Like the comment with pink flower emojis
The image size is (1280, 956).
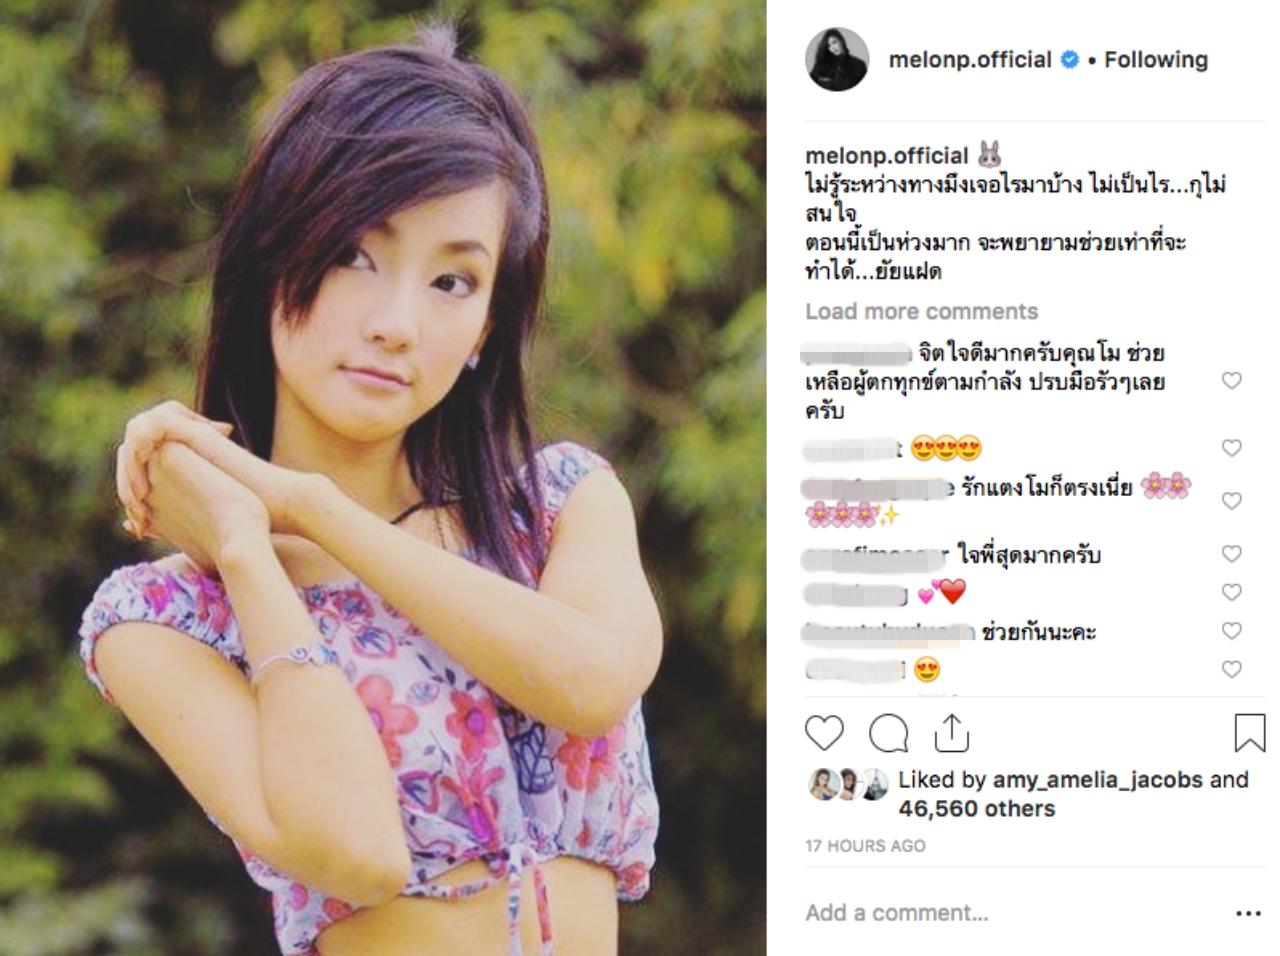[x=1232, y=501]
